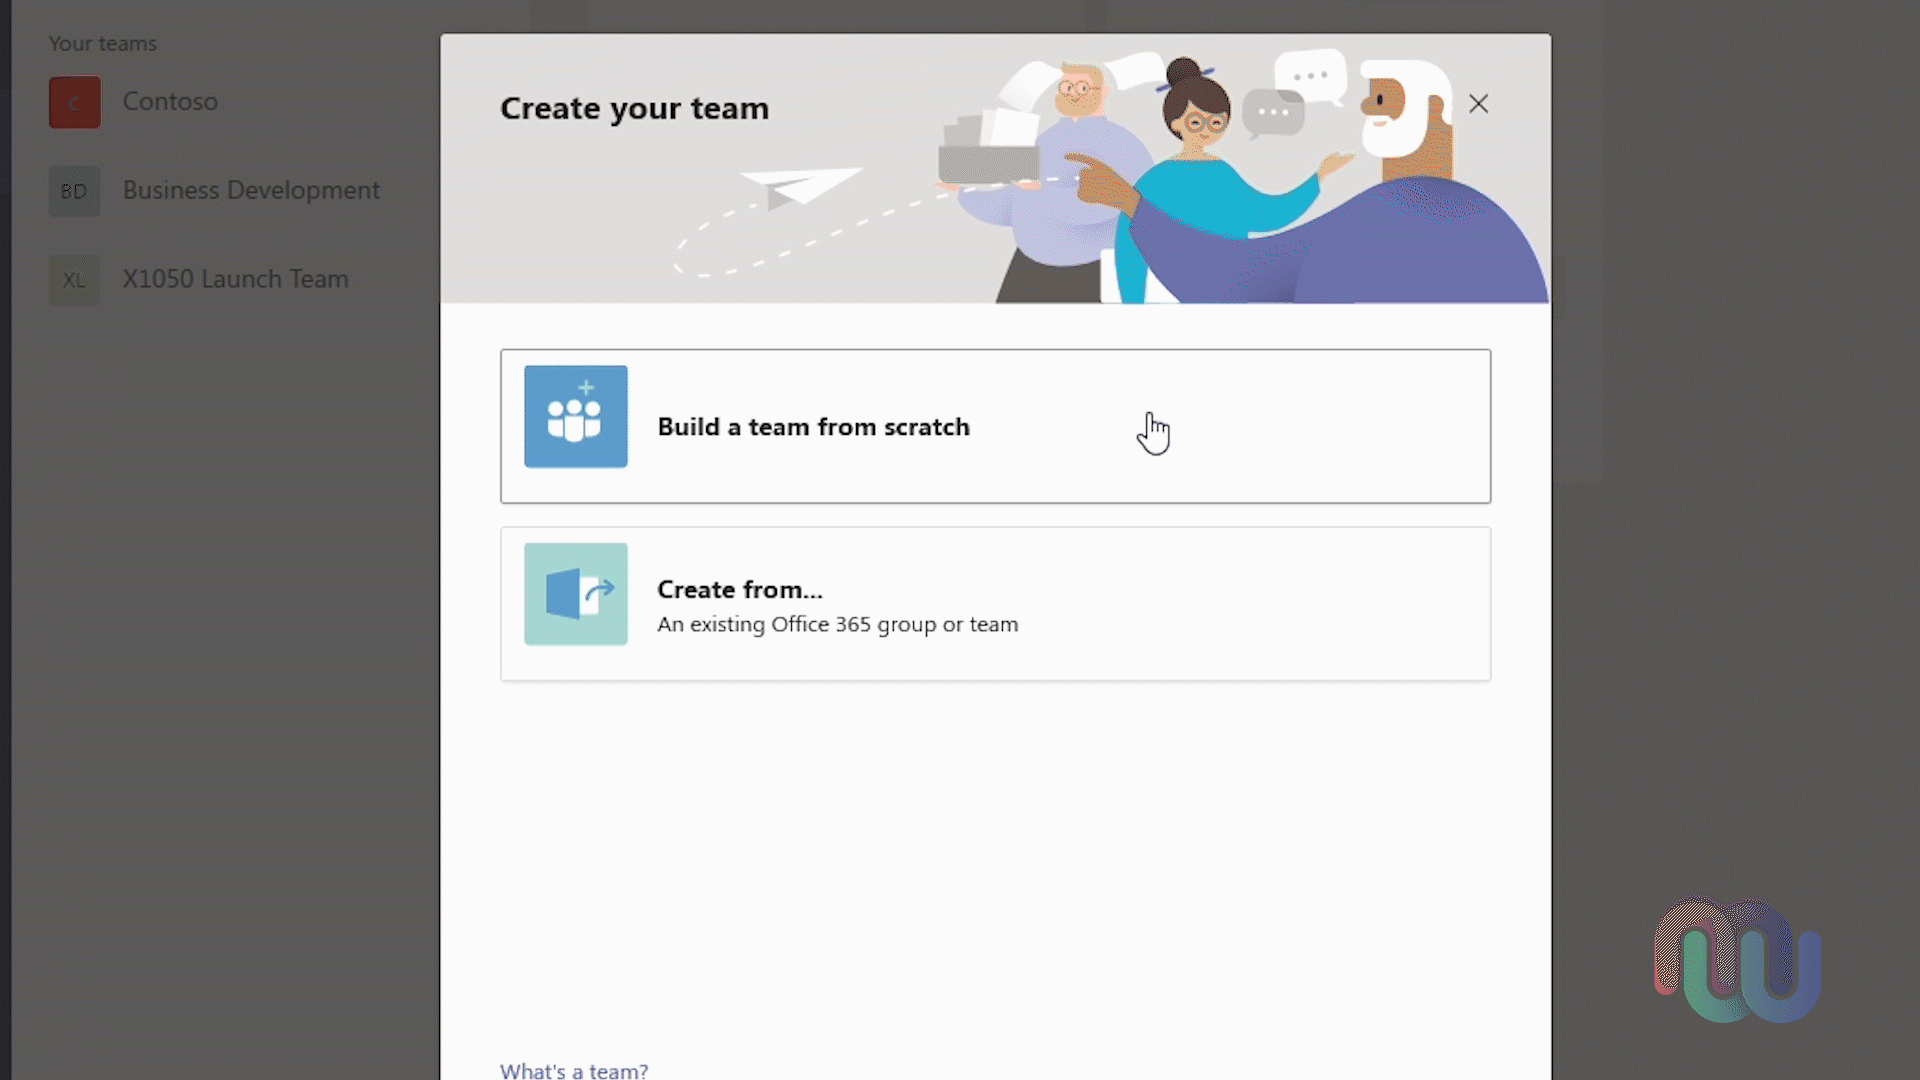Click the Your teams heading

point(103,44)
